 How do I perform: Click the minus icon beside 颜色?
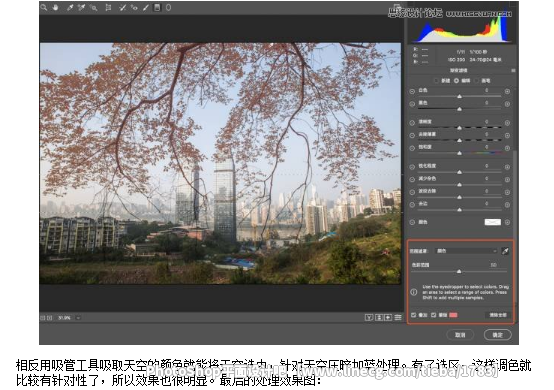(412, 223)
